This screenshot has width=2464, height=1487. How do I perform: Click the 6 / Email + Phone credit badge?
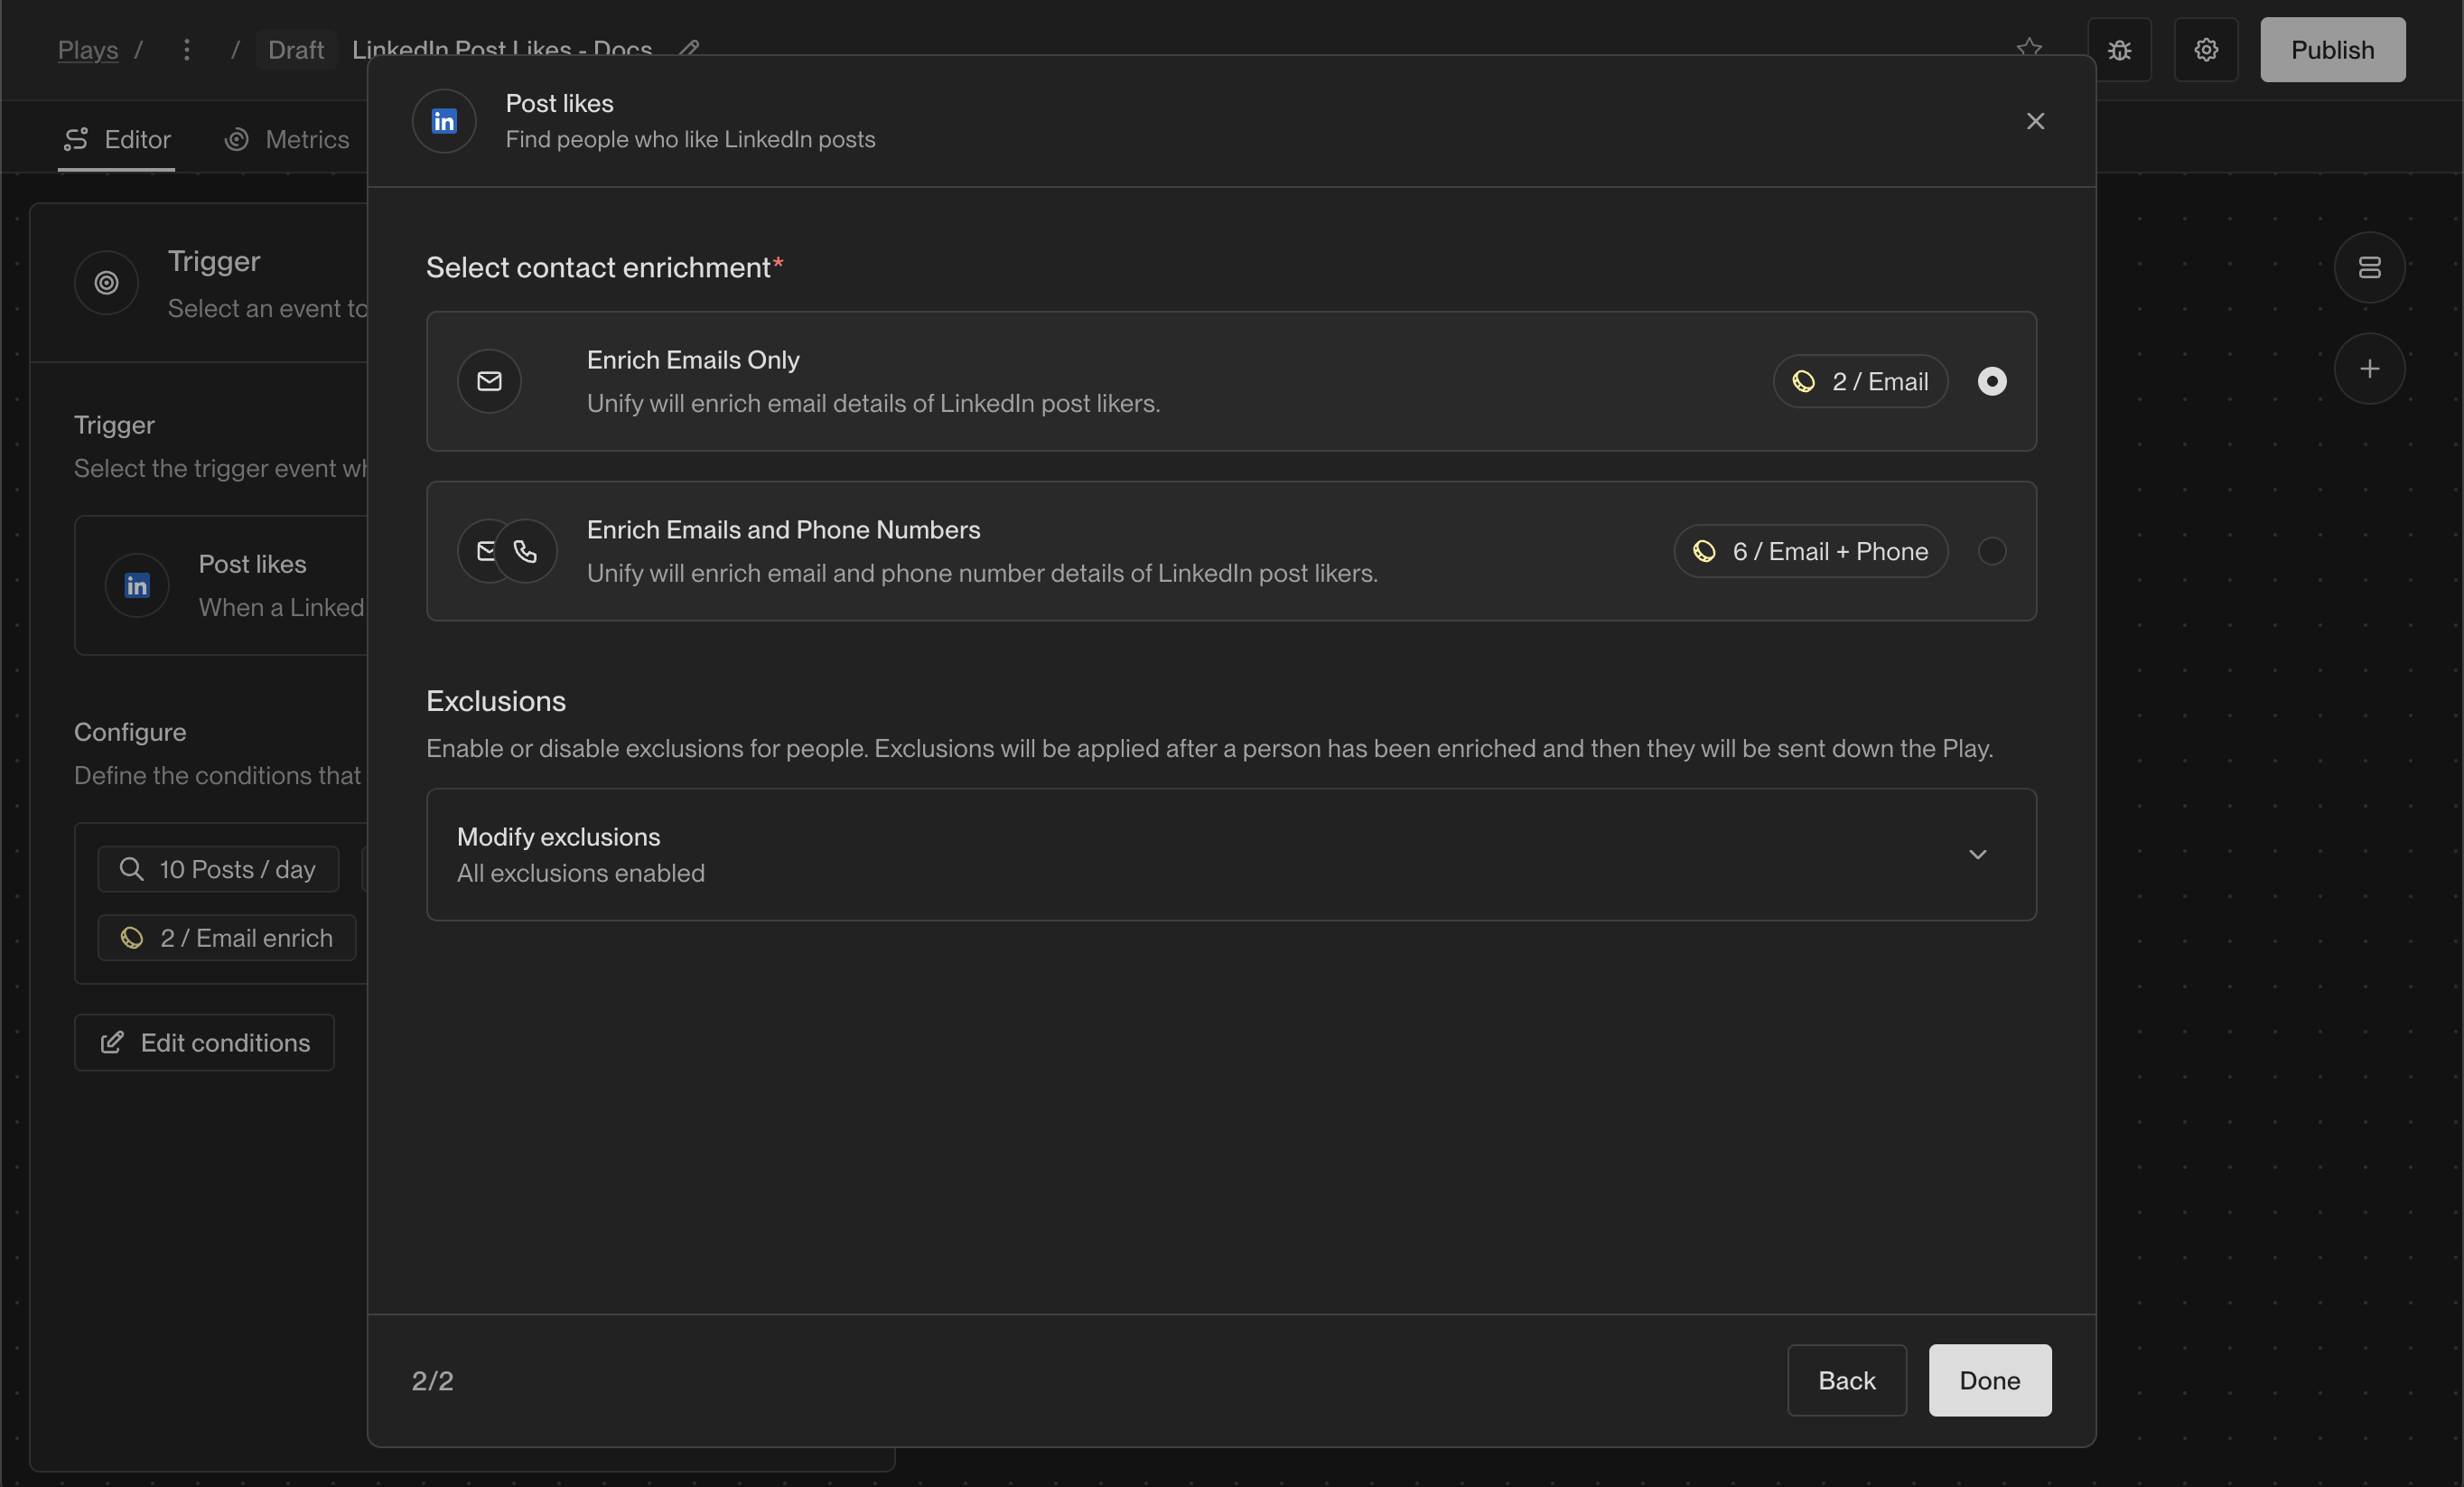click(1810, 551)
